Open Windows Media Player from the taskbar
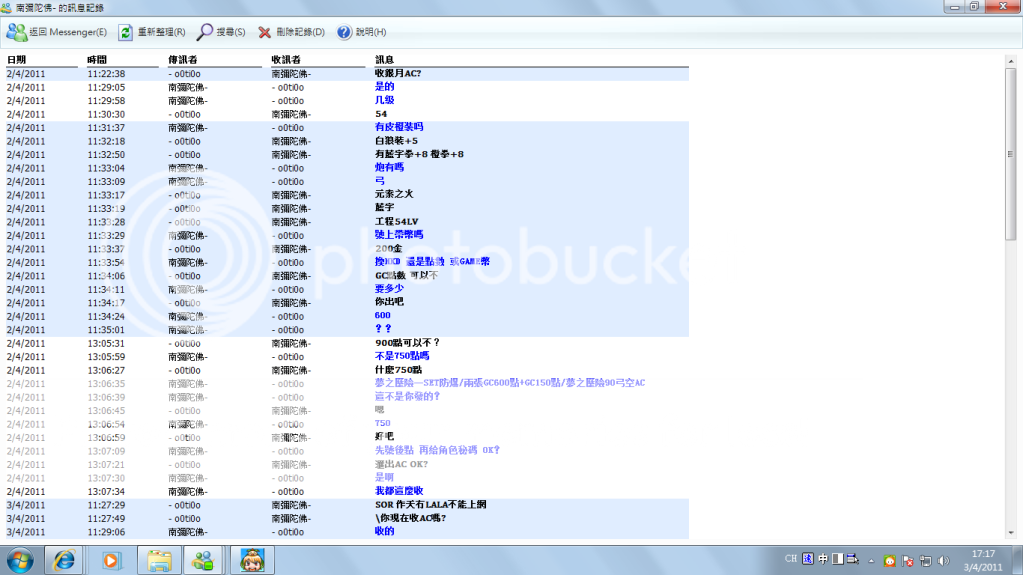Screen dimensions: 1023x575 [111, 559]
